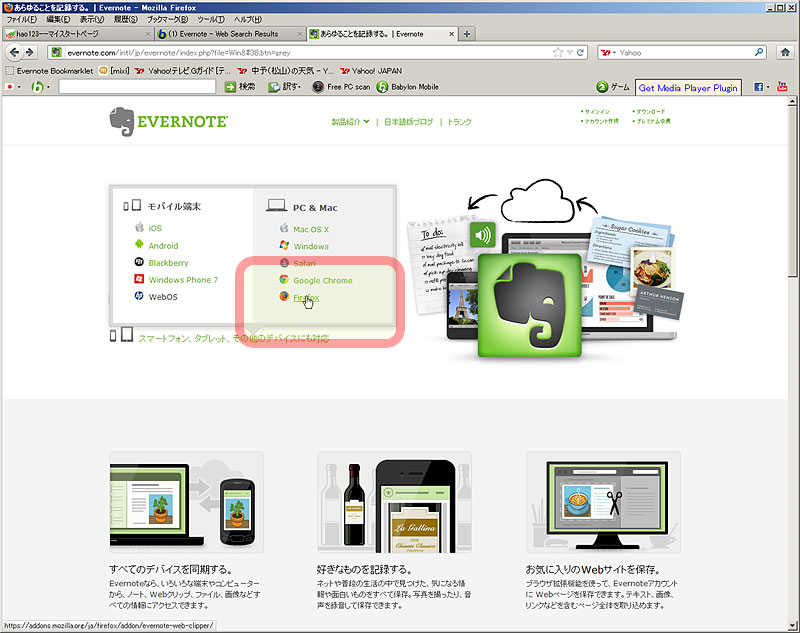Open the トランク link

click(x=459, y=122)
